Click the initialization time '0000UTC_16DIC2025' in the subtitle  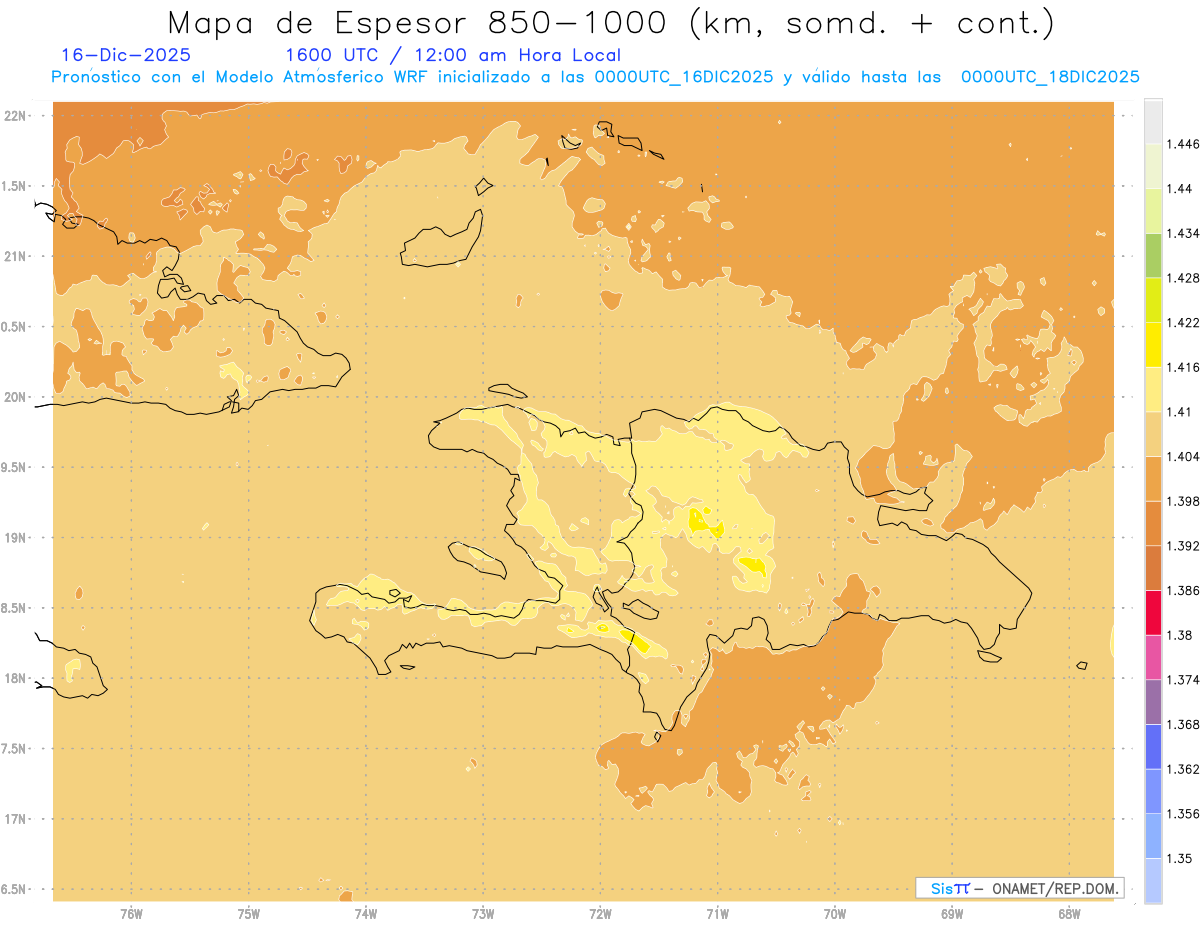(x=684, y=77)
